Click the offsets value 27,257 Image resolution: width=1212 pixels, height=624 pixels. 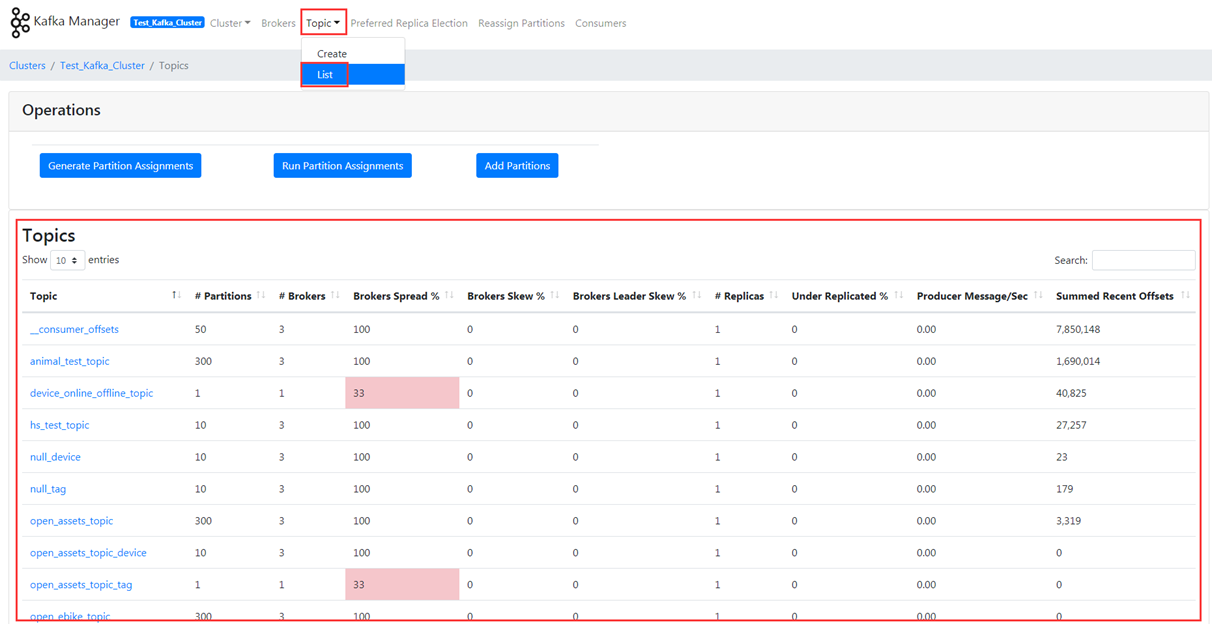coord(1071,425)
